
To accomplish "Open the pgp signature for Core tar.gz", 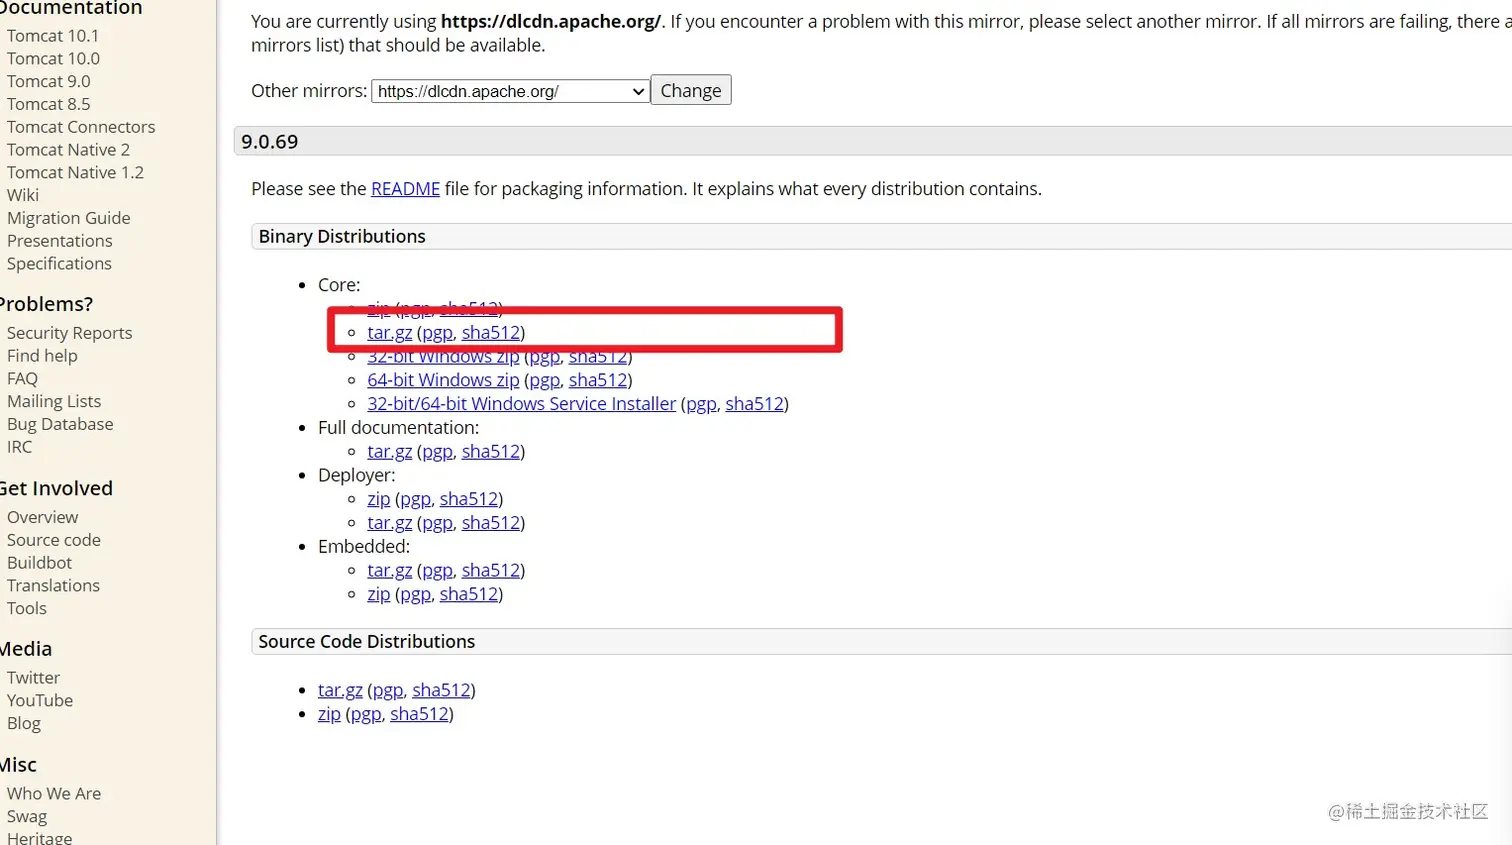I will tap(437, 333).
